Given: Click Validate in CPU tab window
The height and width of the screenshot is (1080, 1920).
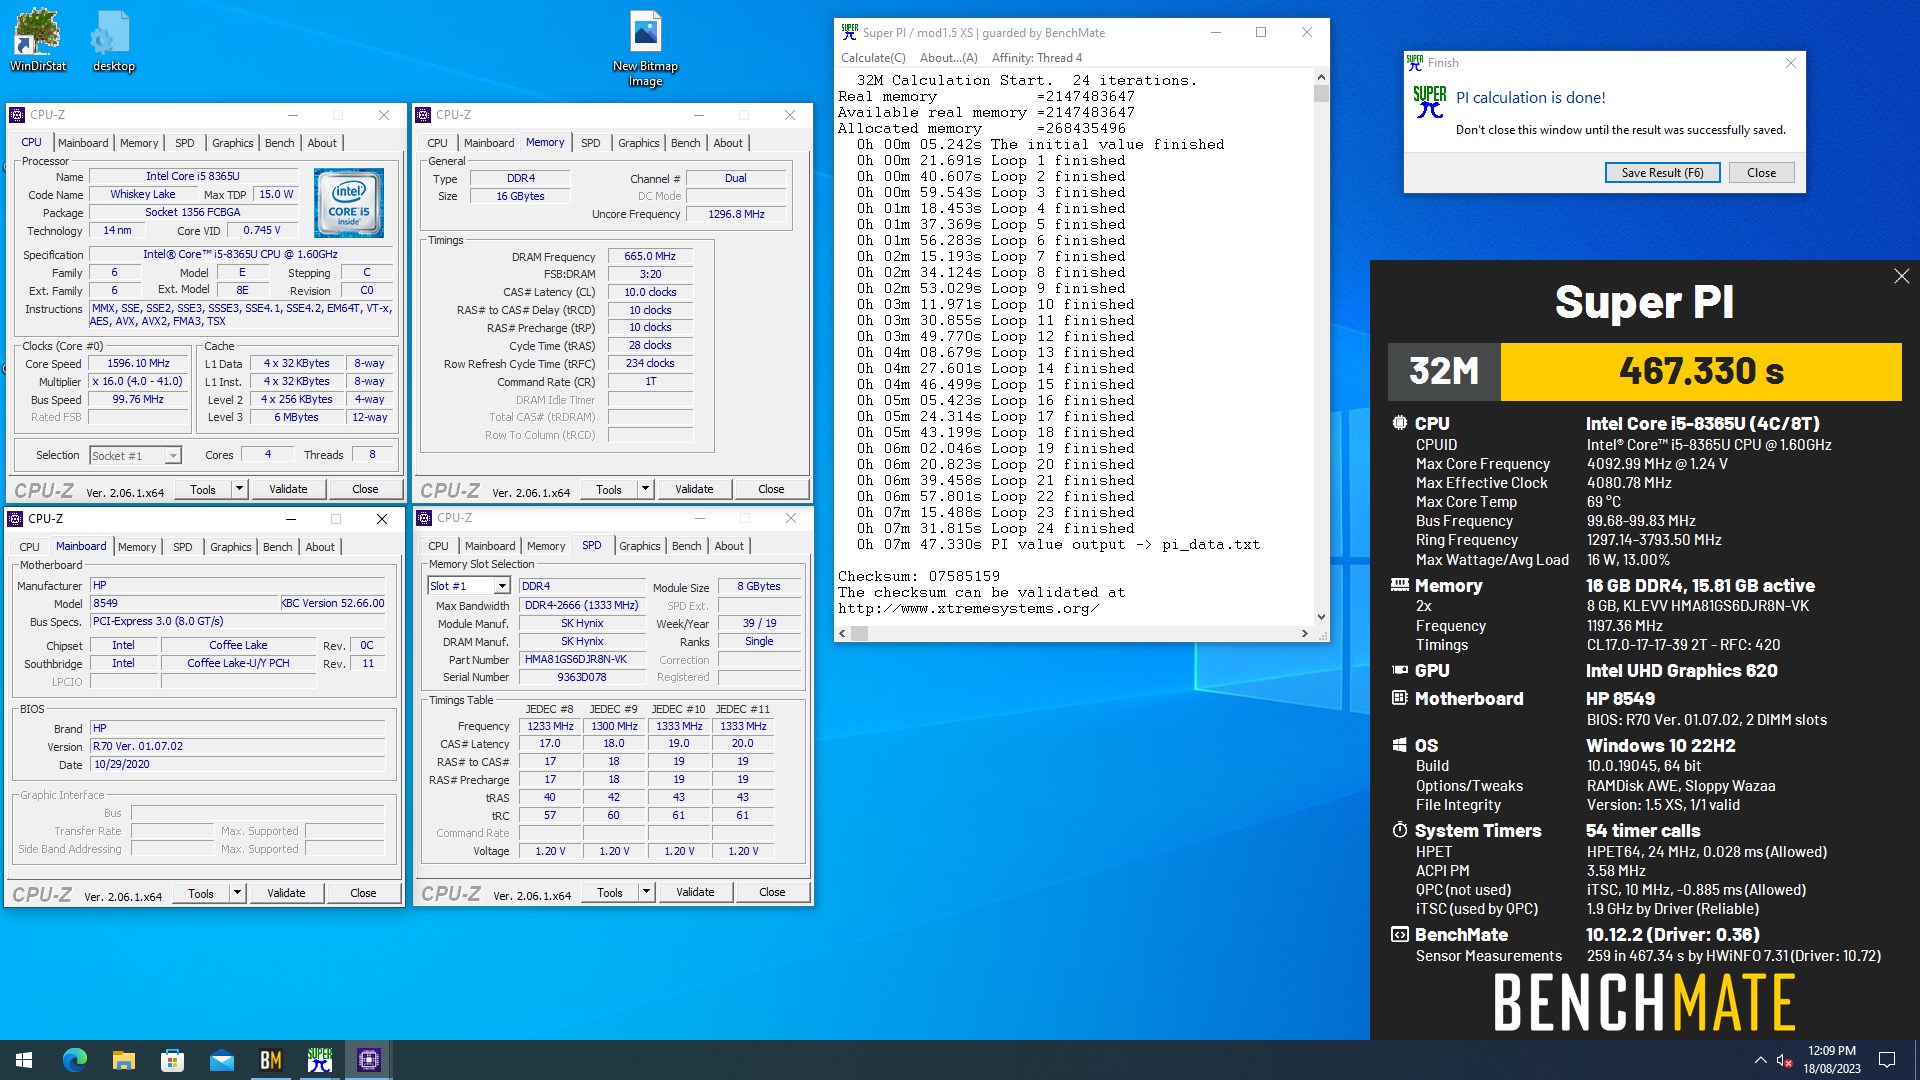Looking at the screenshot, I should point(288,489).
